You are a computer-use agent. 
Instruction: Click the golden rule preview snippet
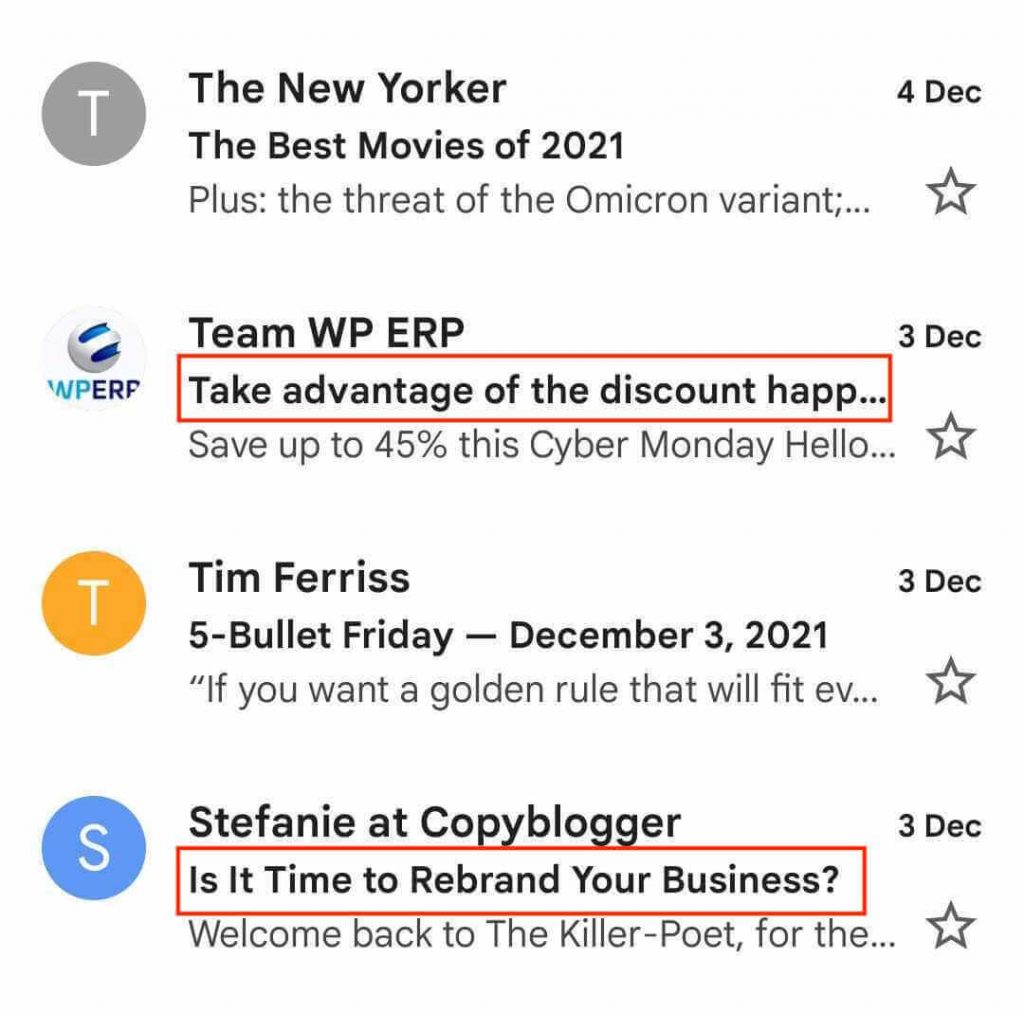[533, 690]
